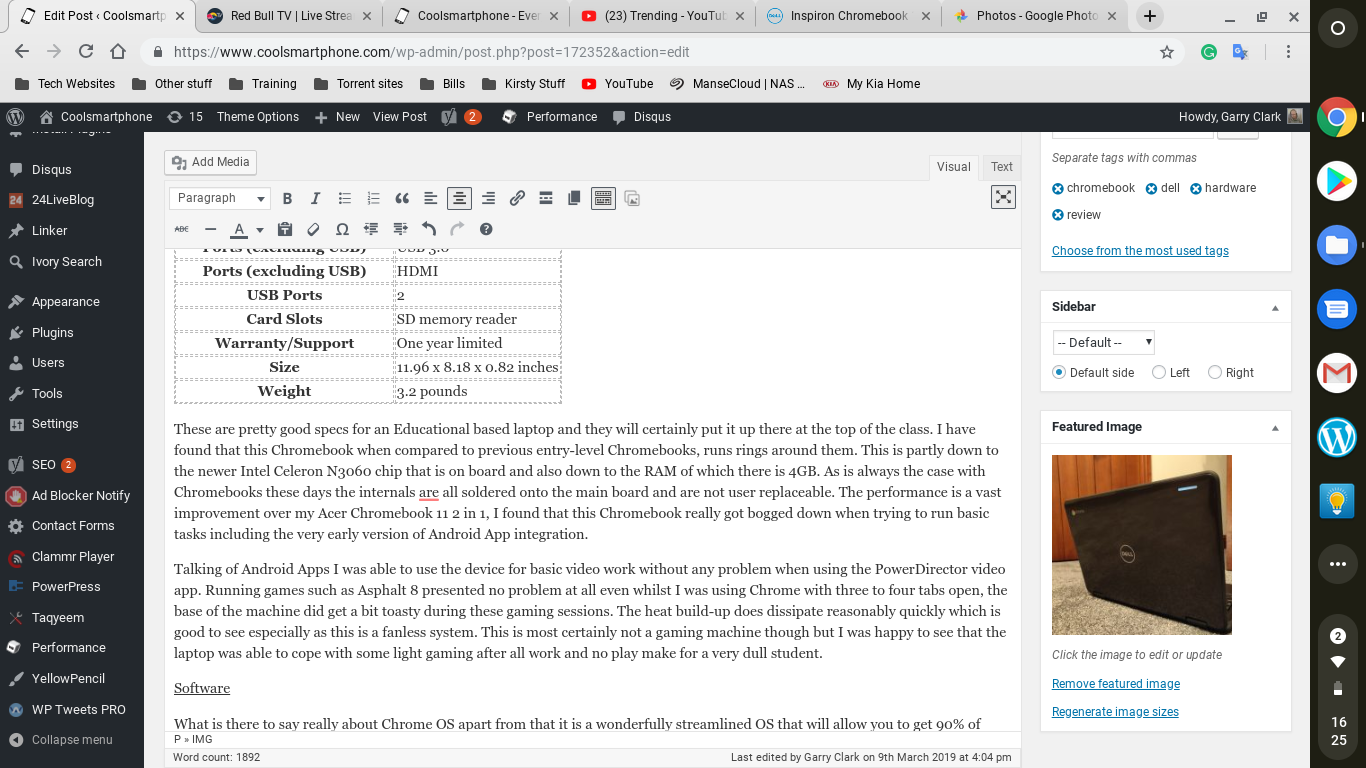
Task: Select Paste as text tool
Action: pos(285,229)
